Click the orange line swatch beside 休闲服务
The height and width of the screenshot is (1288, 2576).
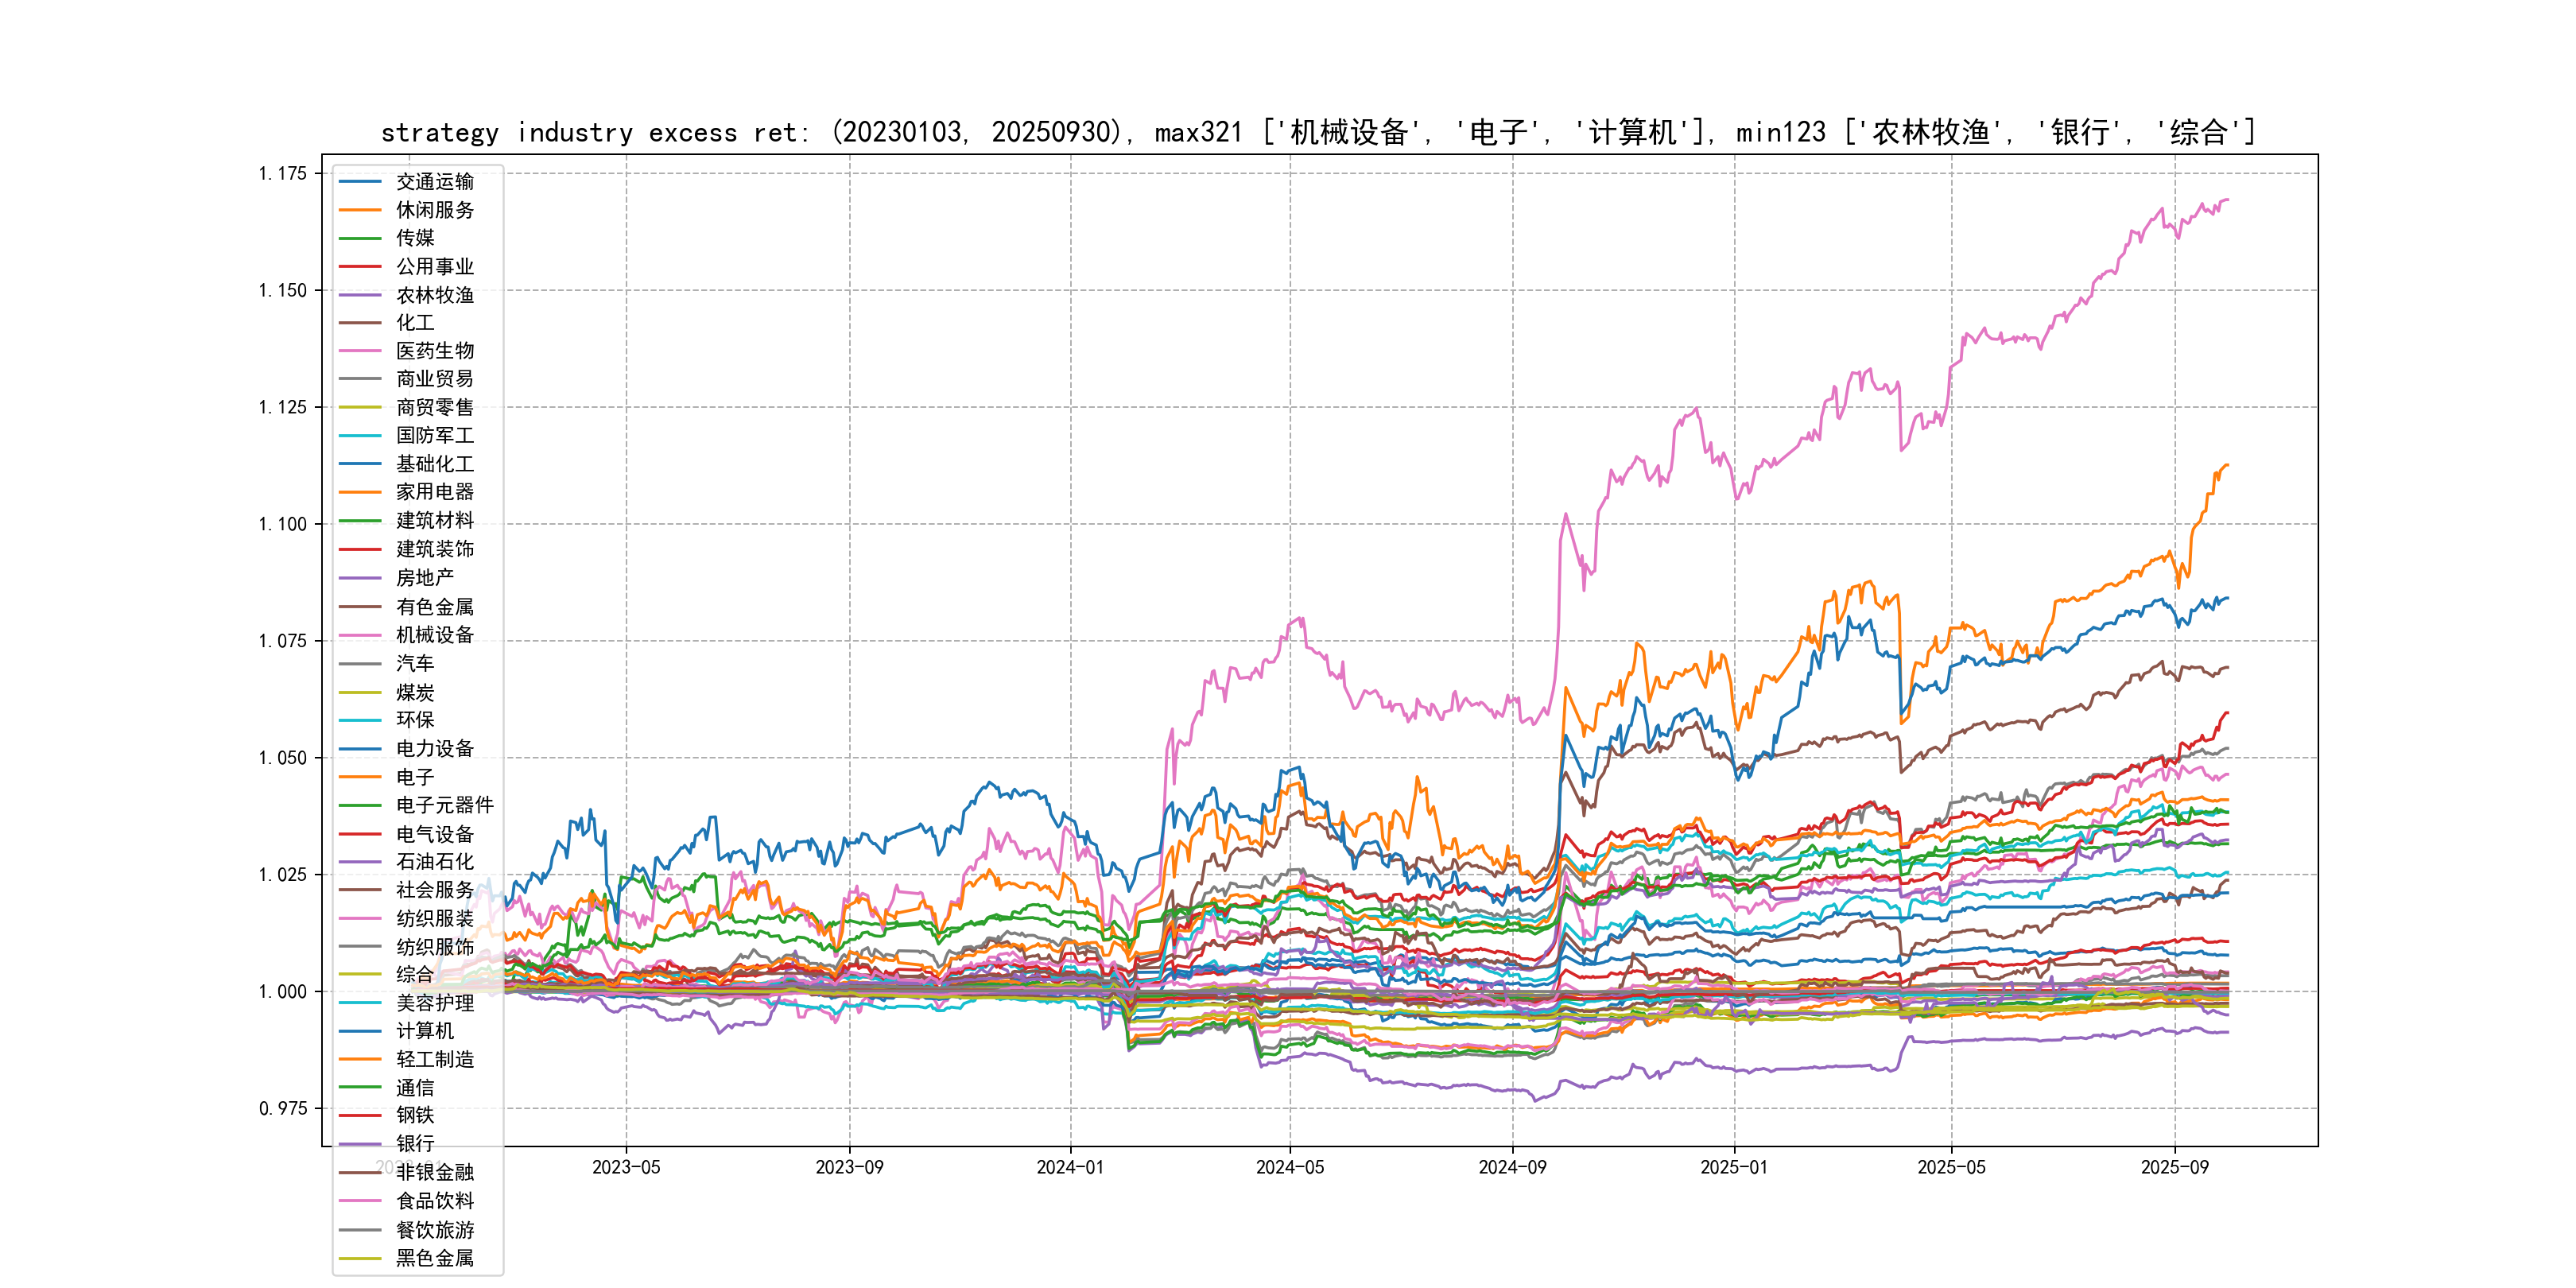(360, 210)
